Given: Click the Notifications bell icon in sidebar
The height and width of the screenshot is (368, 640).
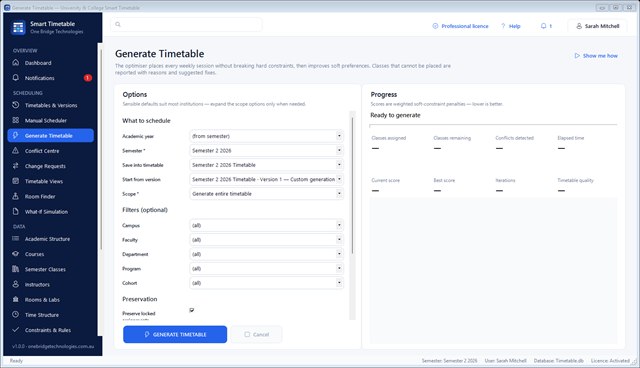Looking at the screenshot, I should point(16,78).
